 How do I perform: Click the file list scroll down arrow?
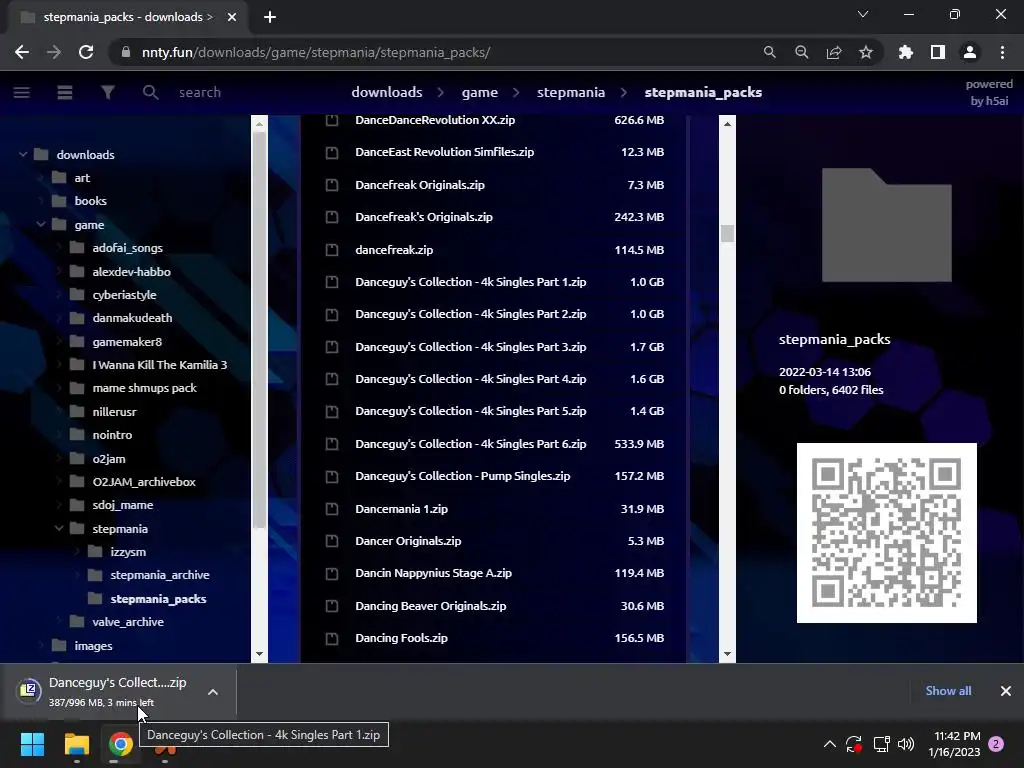click(727, 654)
